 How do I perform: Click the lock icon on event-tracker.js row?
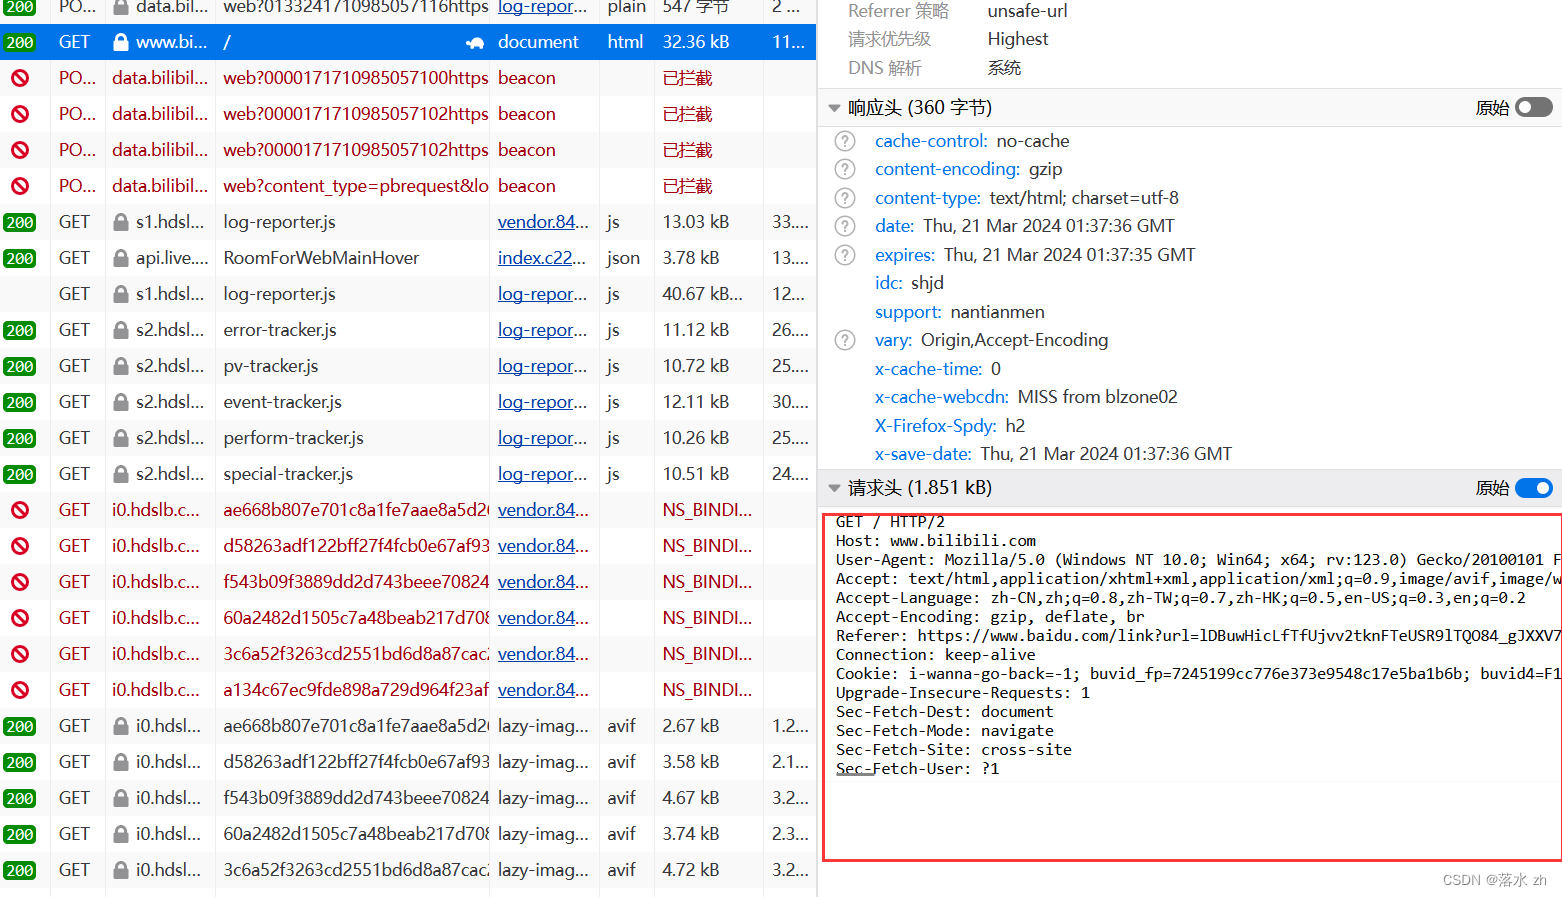click(x=121, y=402)
